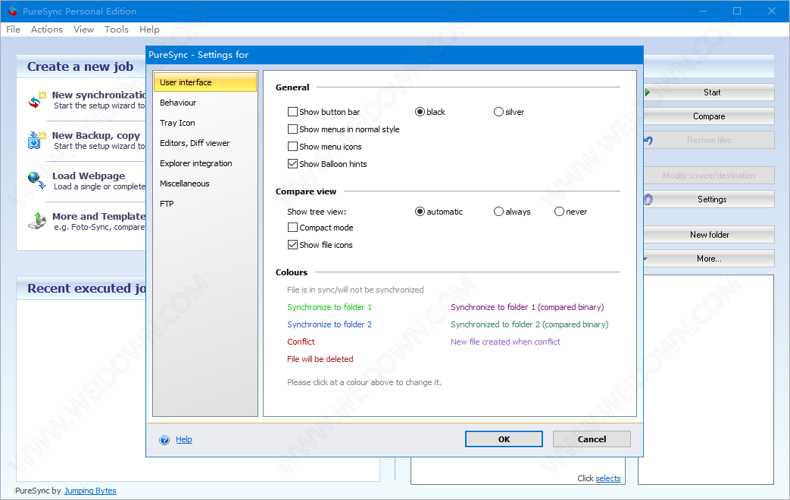This screenshot has height=500, width=790.
Task: Change New file created when conflict colour
Action: (x=505, y=341)
